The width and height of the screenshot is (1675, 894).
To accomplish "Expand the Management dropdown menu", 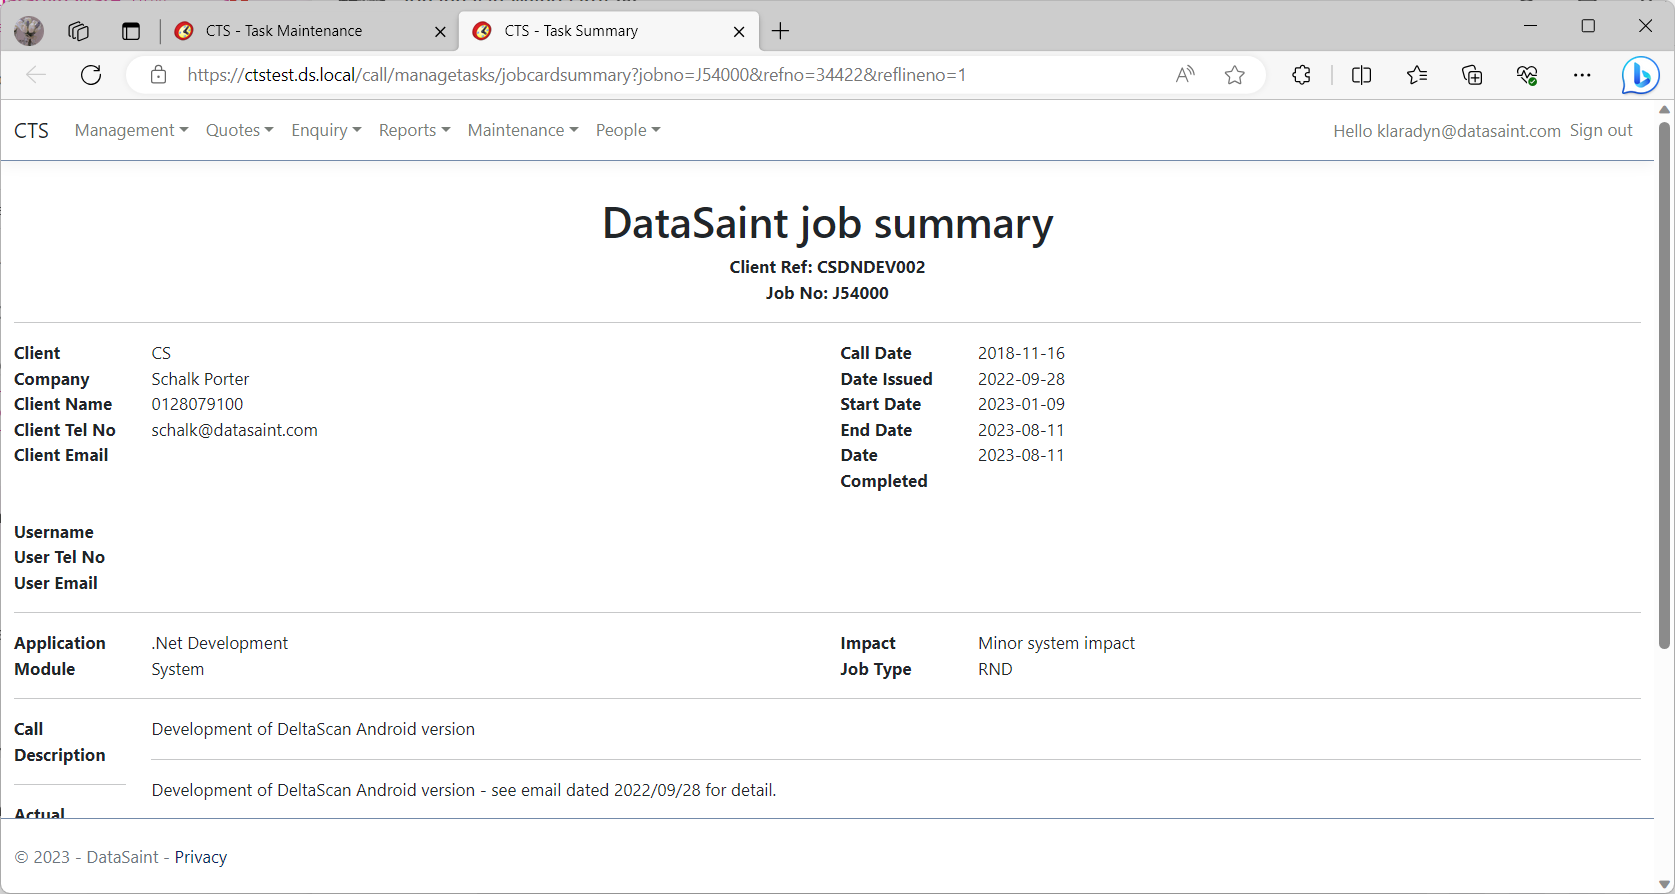I will tap(131, 130).
